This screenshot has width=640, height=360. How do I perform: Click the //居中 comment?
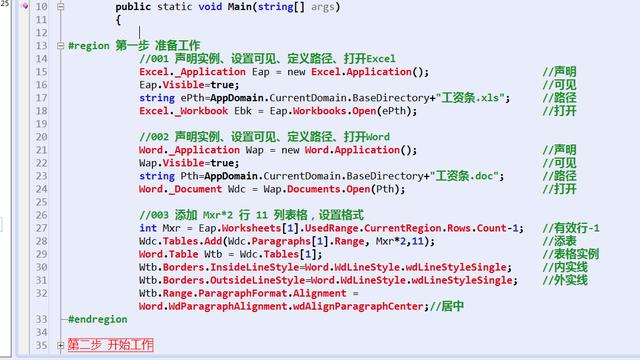pos(447,307)
